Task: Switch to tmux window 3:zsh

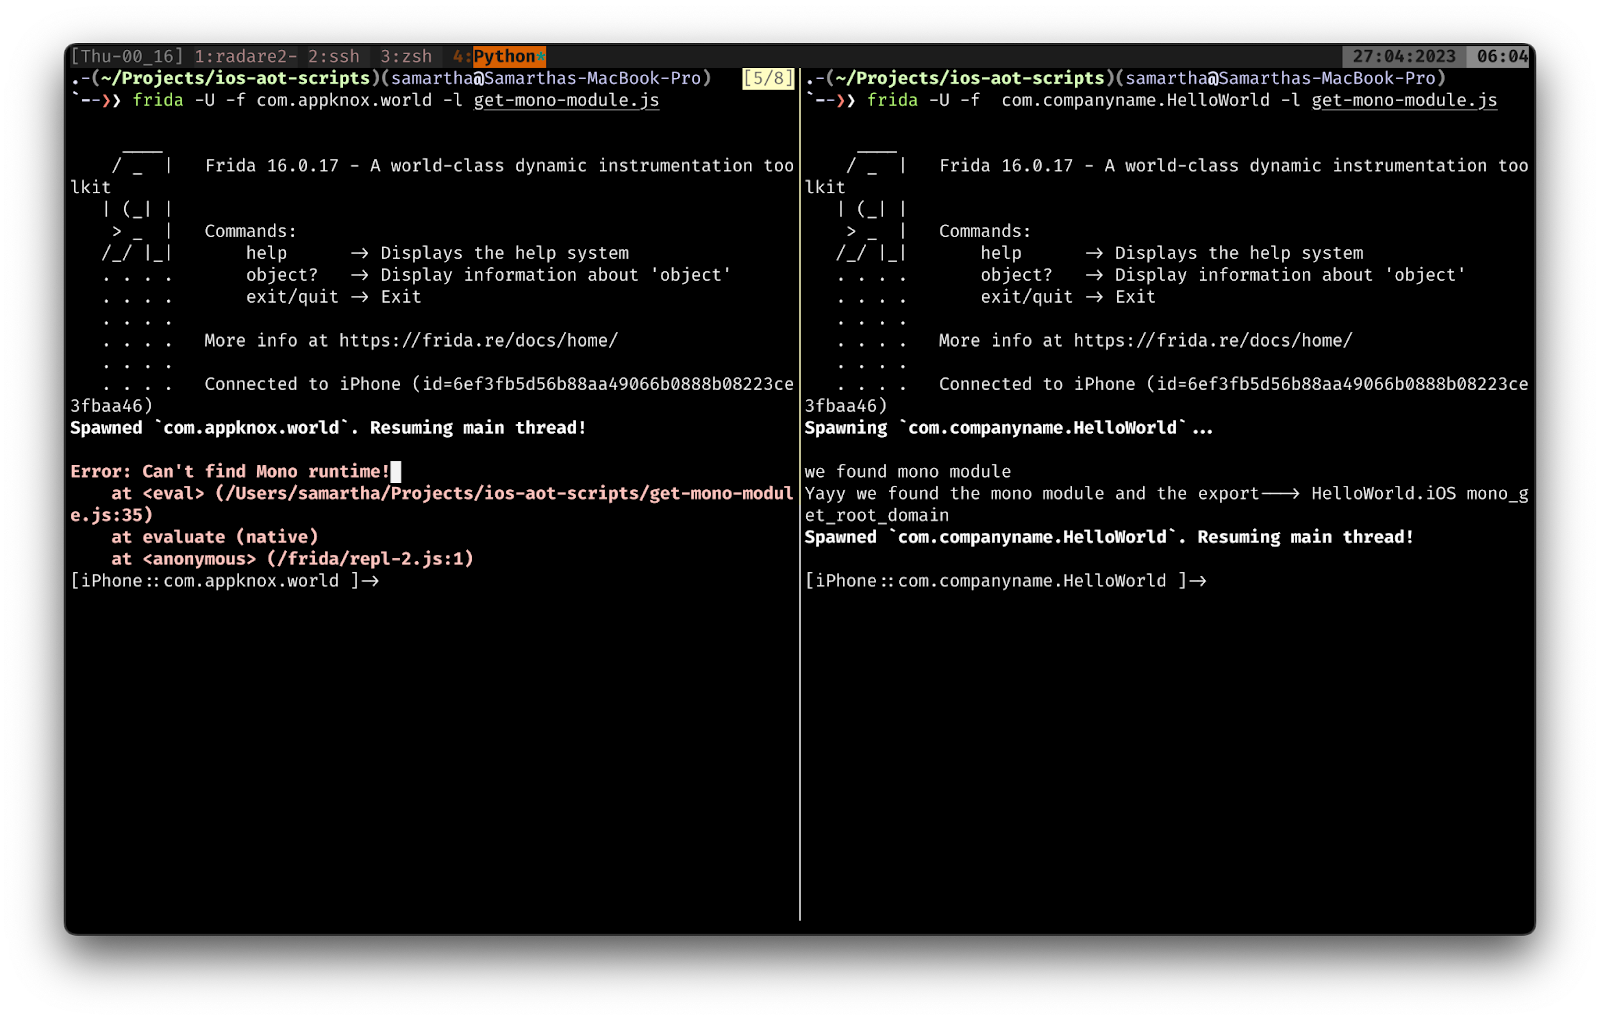Action: tap(406, 57)
